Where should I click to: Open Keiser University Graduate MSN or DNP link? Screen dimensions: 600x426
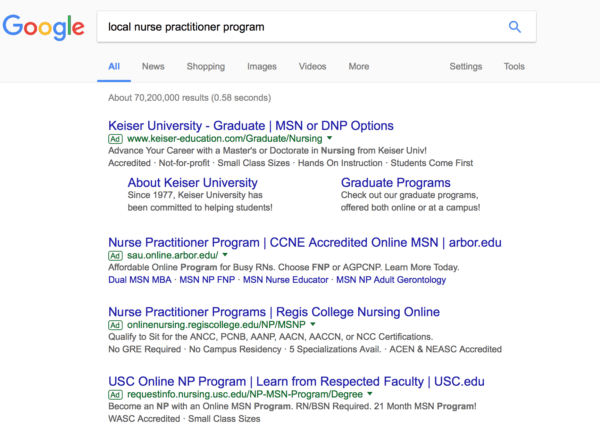click(x=251, y=126)
